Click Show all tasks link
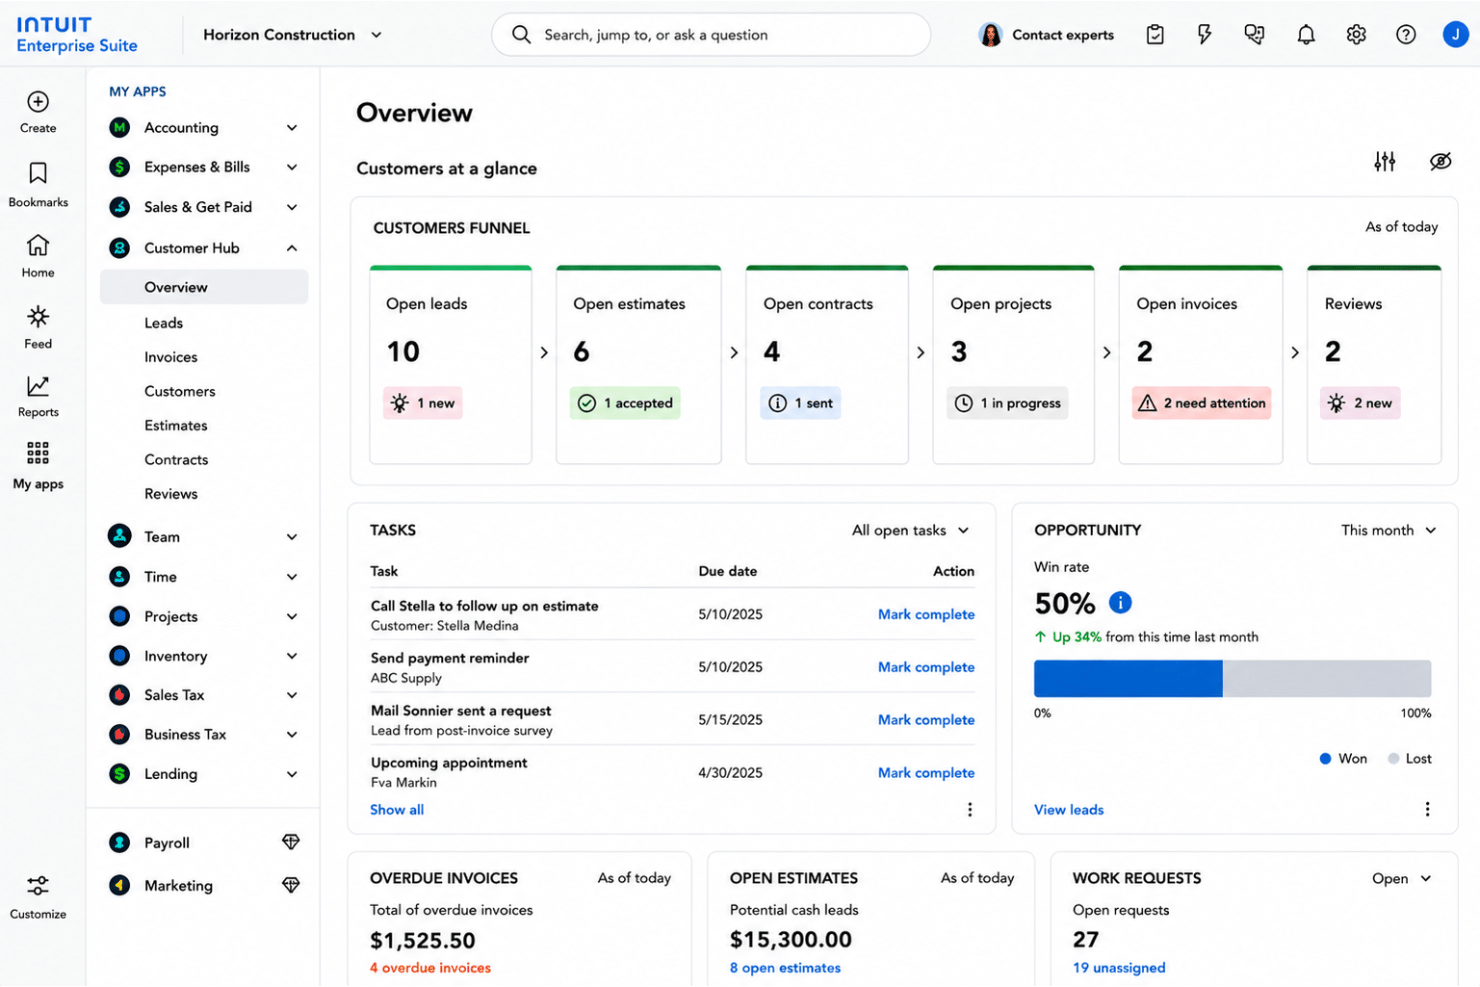 click(x=397, y=810)
